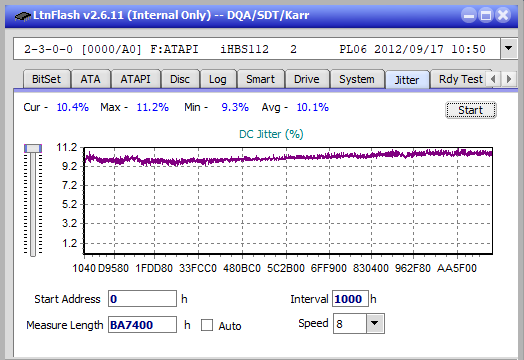The image size is (524, 360).
Task: Go to the Rdy Test tab
Action: (461, 79)
